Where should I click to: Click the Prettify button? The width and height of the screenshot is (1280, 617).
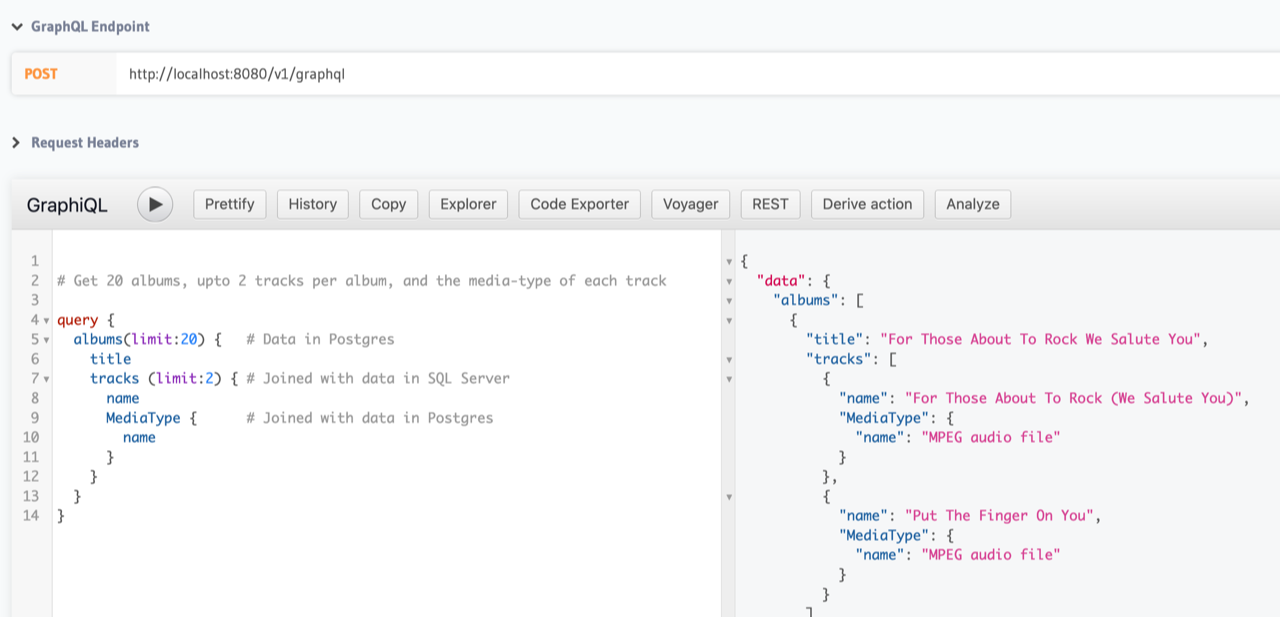point(230,204)
